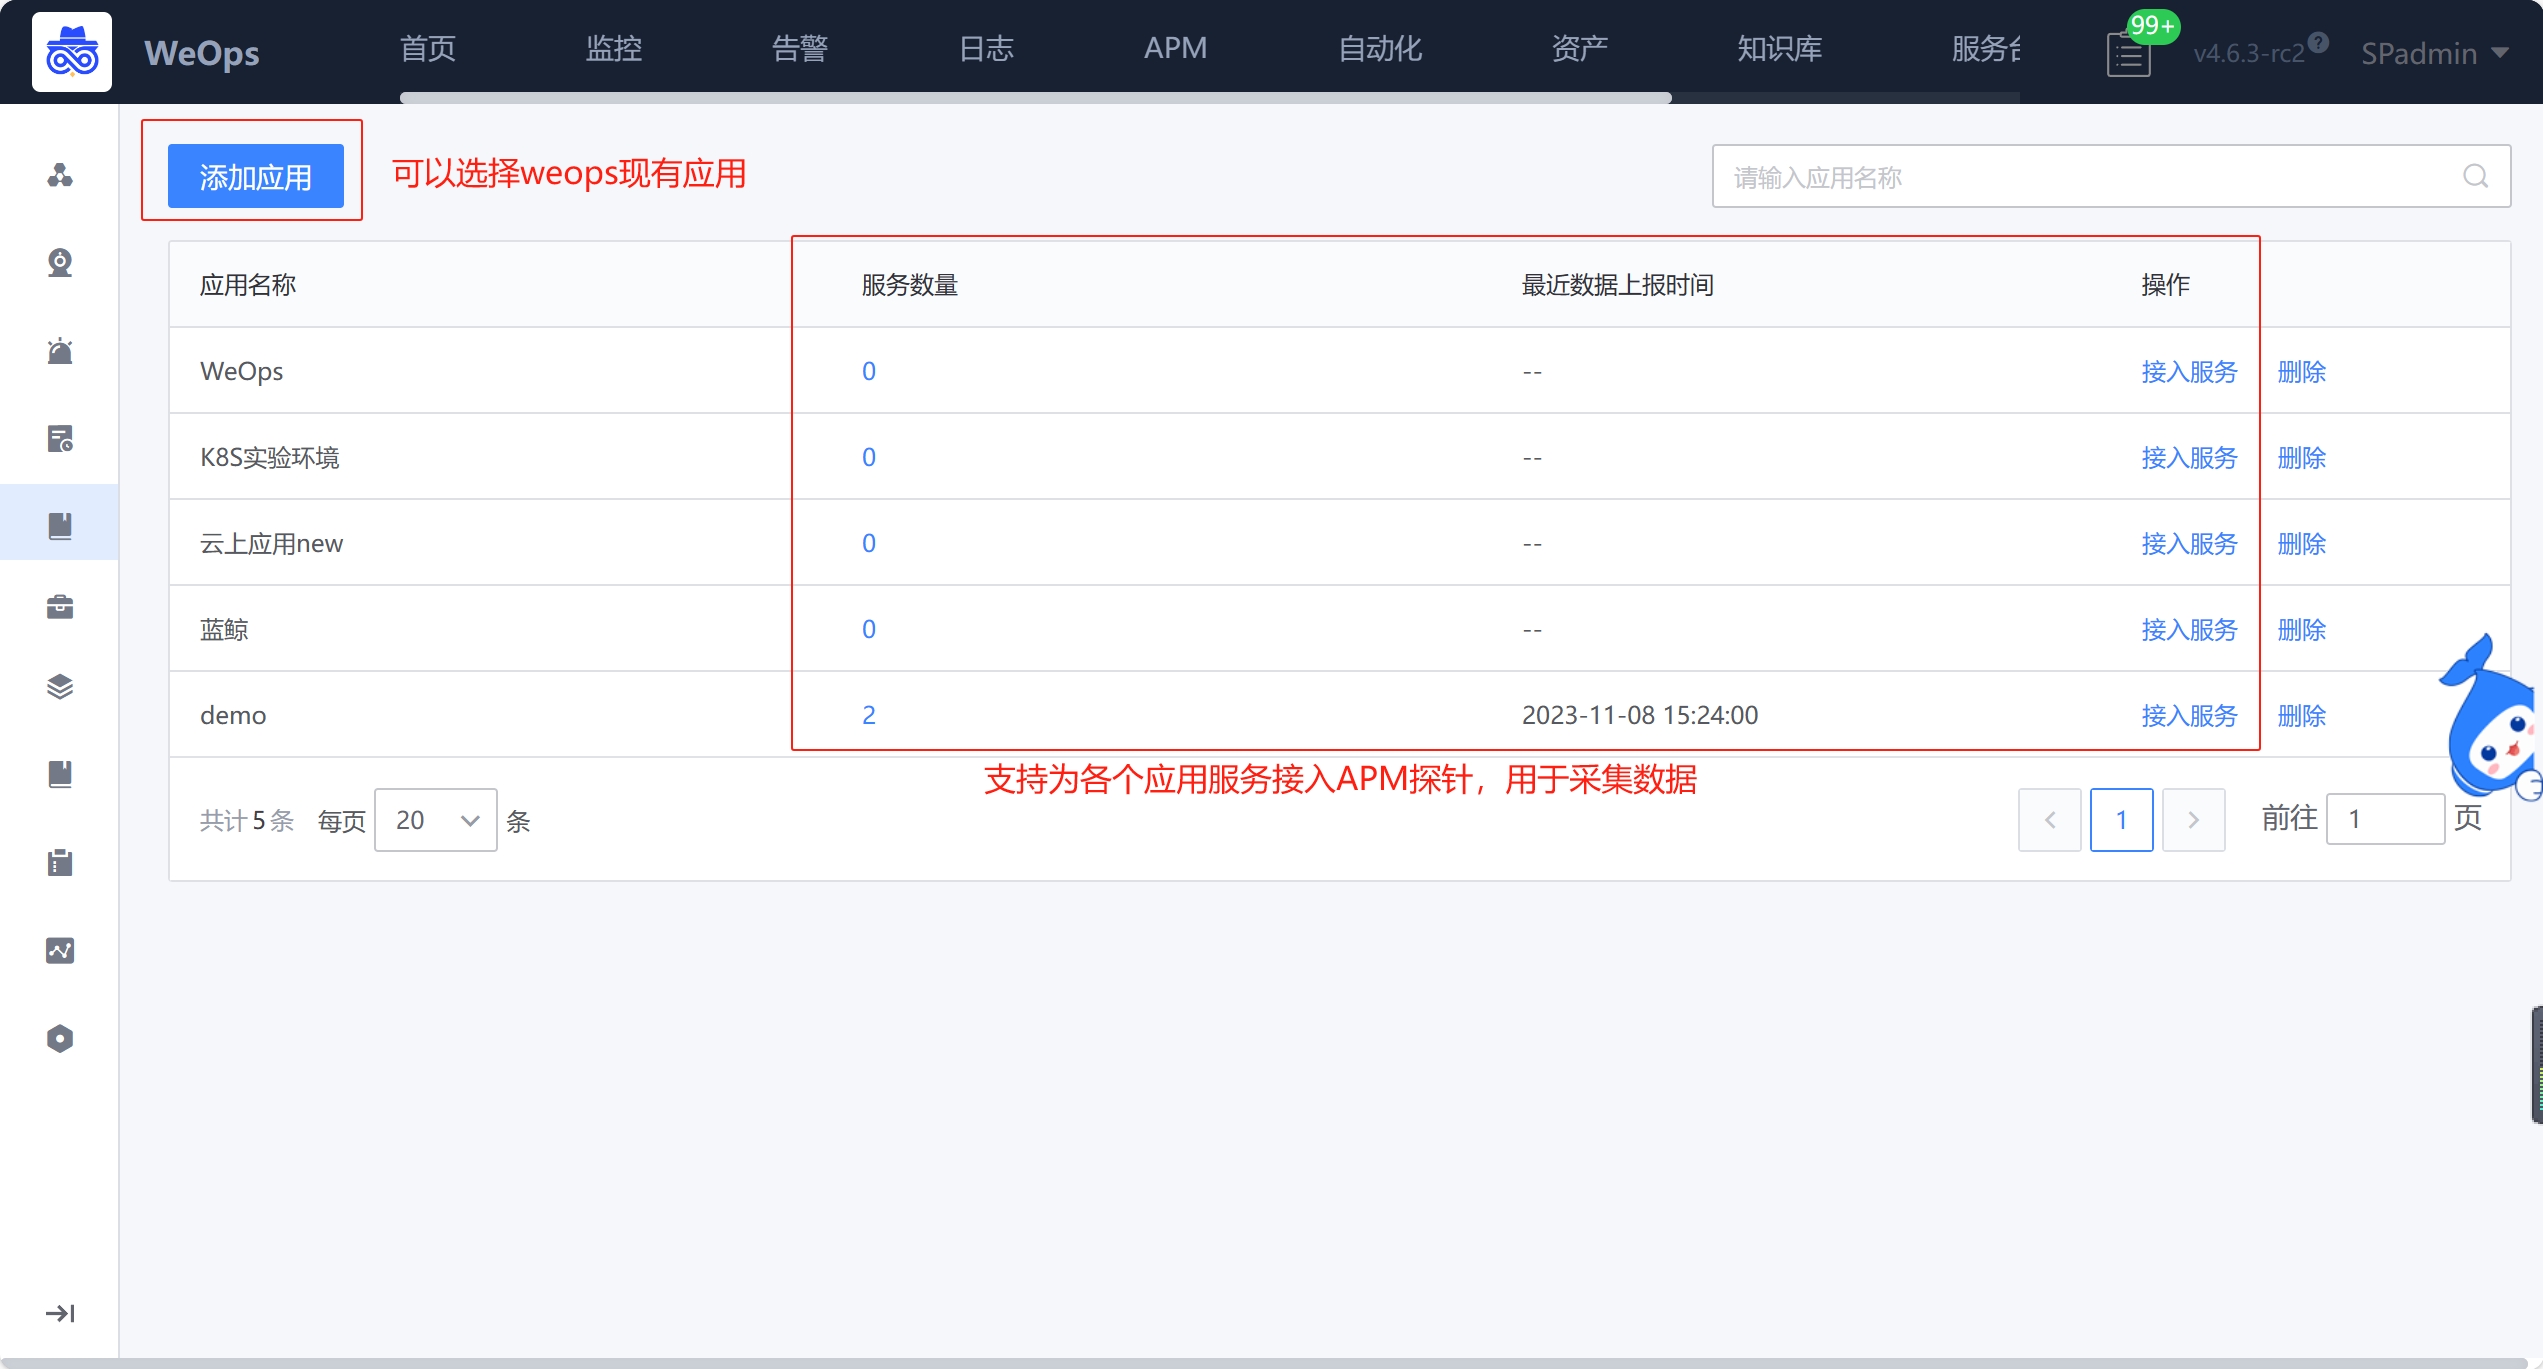Screen dimensions: 2543x1369
Task: Click the blue whale assistant mascot
Action: [x=2490, y=718]
